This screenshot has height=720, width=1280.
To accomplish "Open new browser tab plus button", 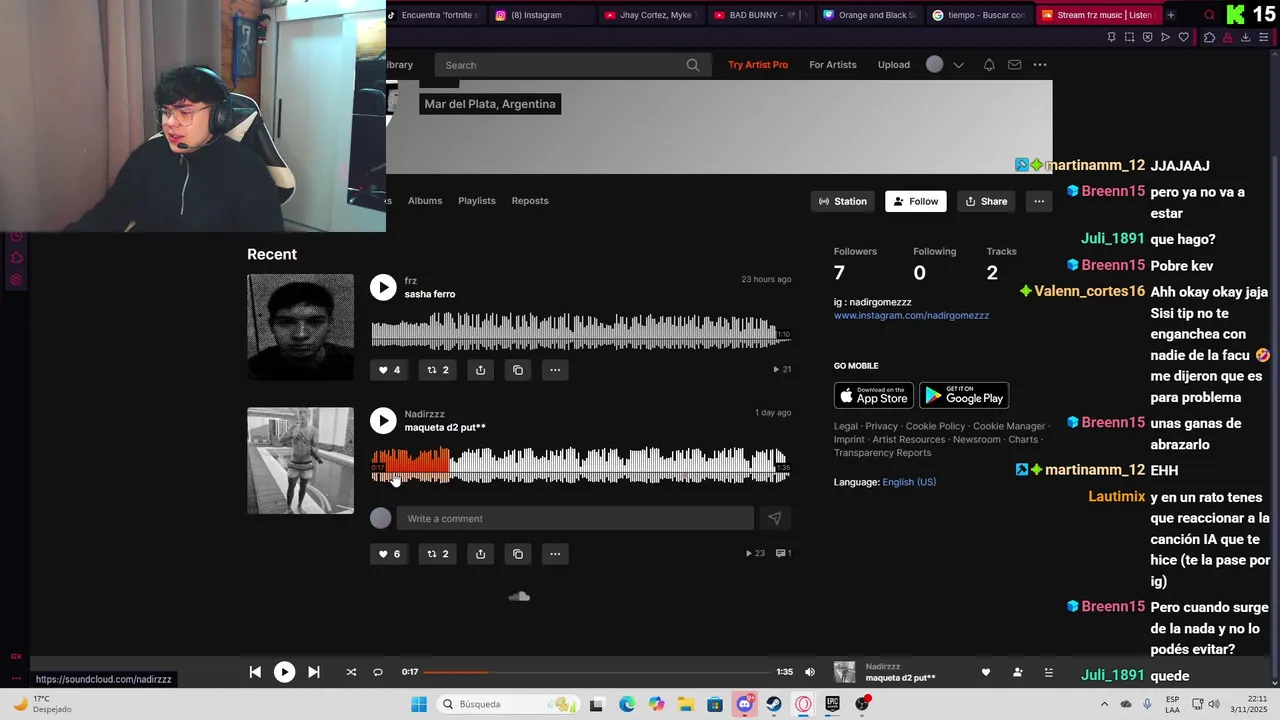I will click(x=1171, y=15).
